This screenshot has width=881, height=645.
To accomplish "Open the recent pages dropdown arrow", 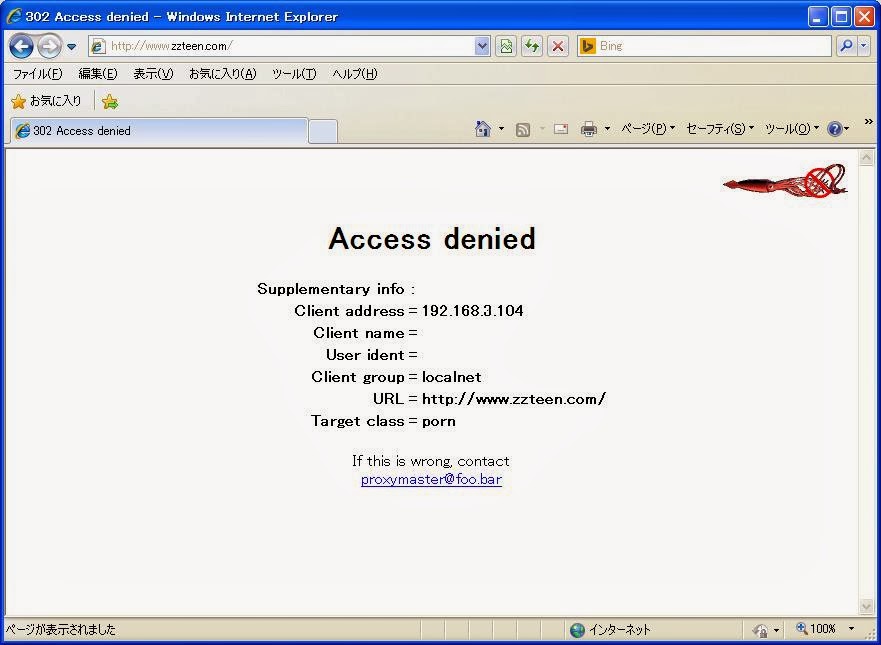I will coord(71,47).
